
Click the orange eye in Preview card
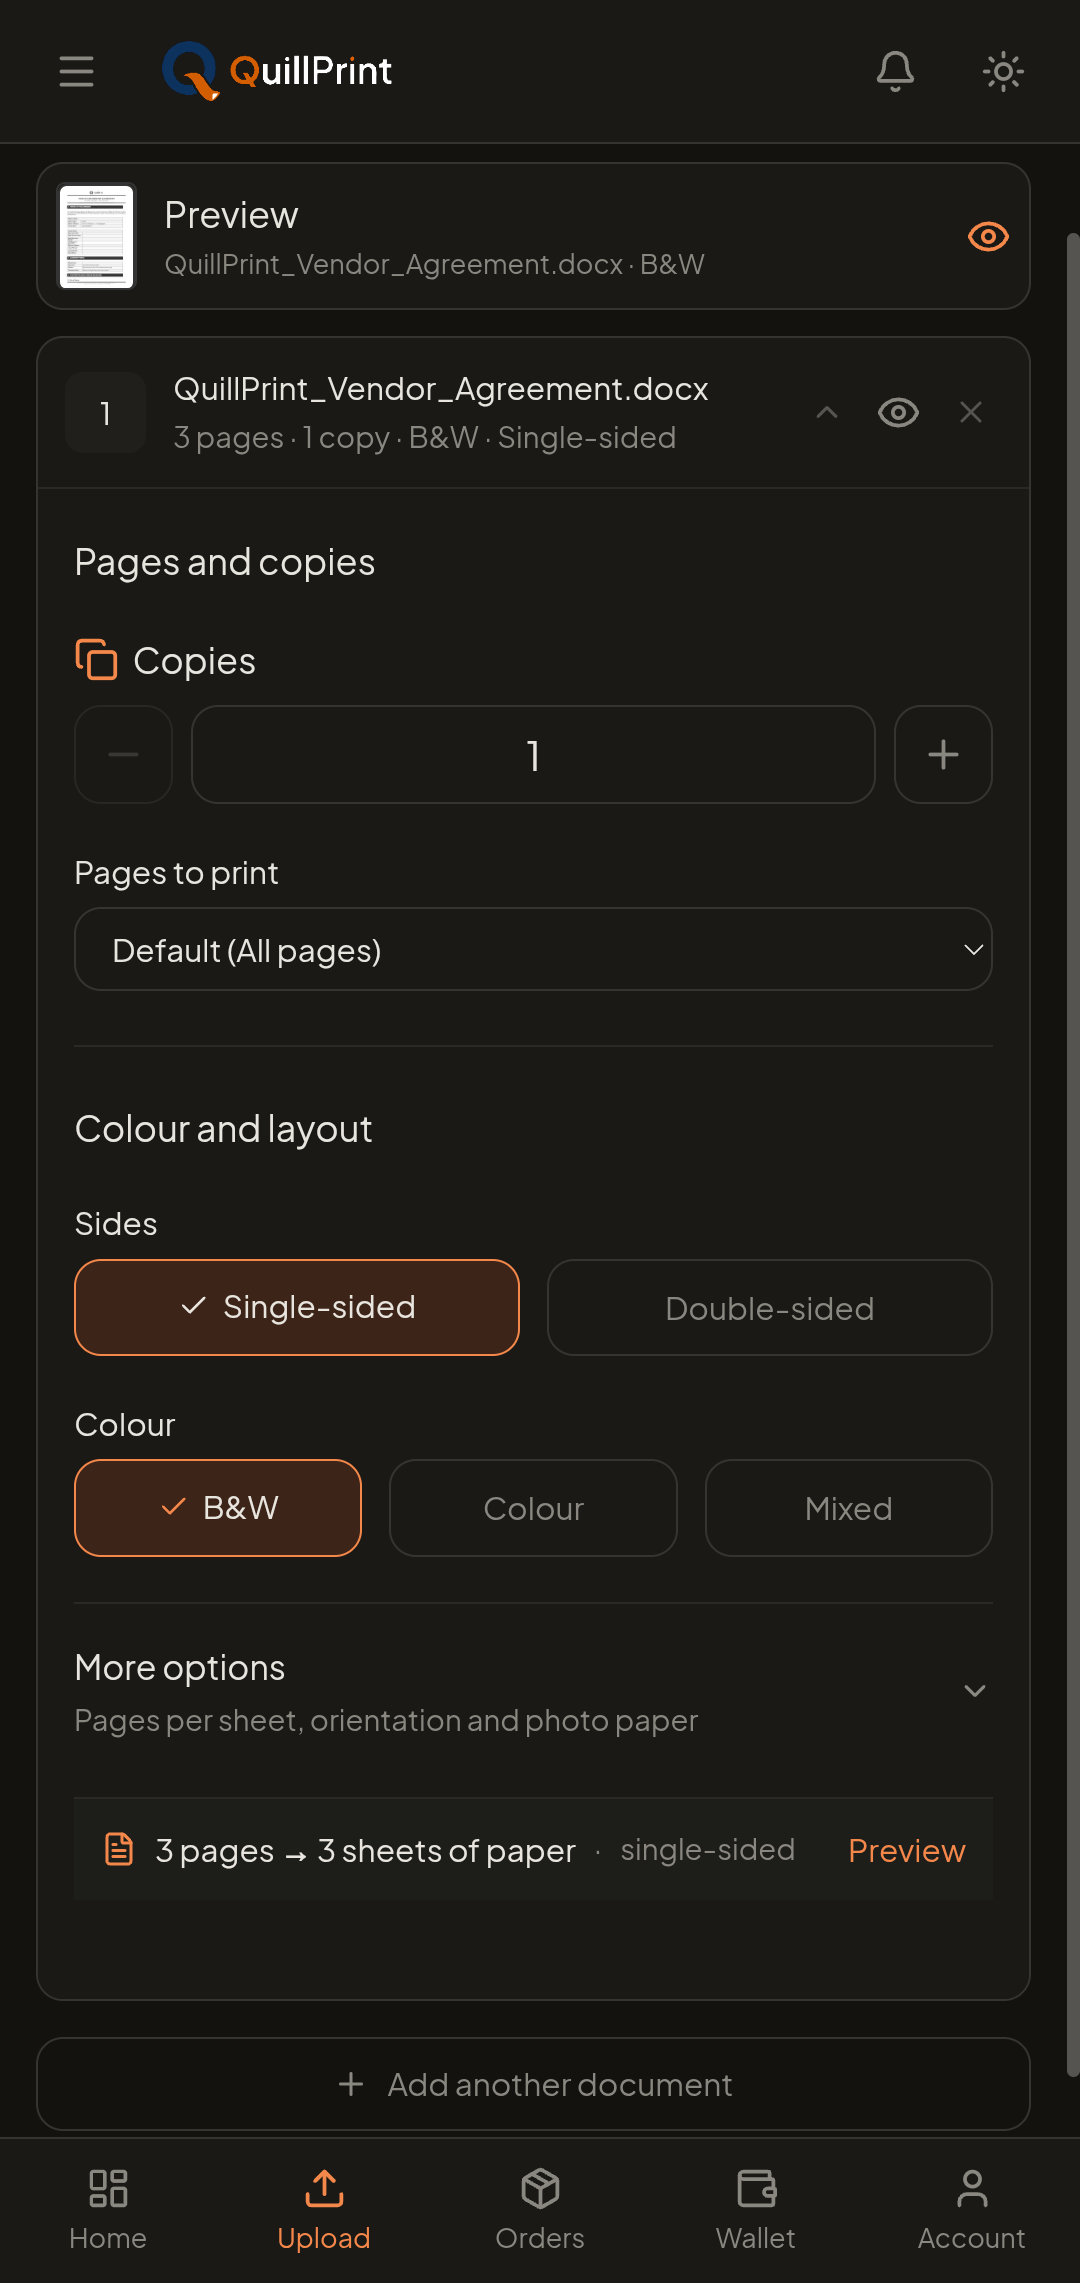click(988, 236)
